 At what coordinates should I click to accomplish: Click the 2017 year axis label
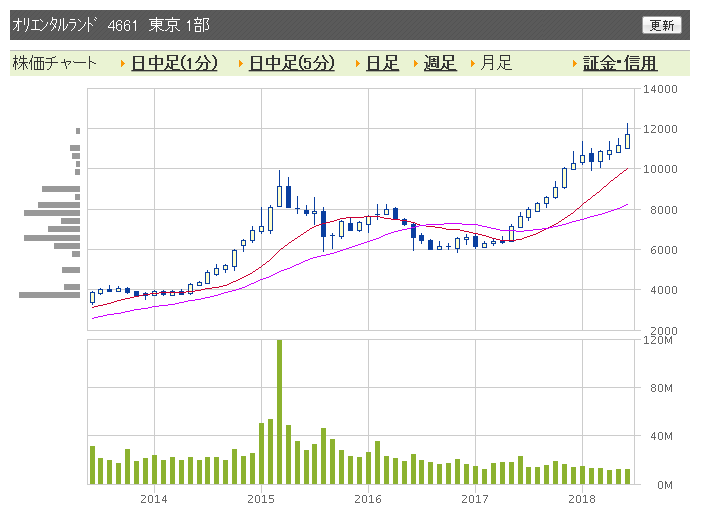point(475,499)
